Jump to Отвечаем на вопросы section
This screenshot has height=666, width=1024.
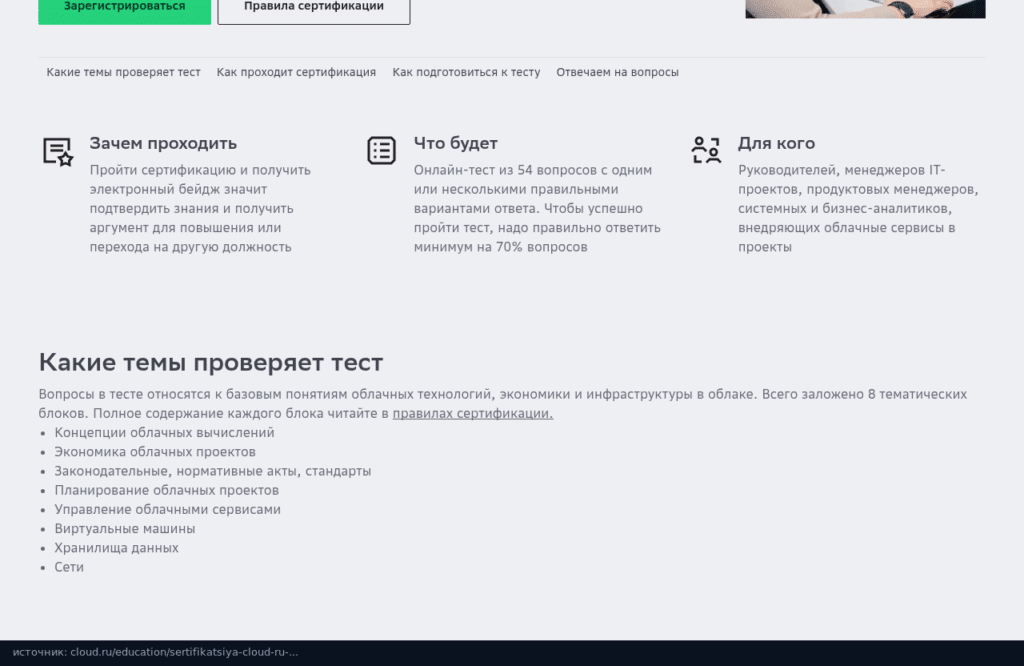click(x=617, y=72)
